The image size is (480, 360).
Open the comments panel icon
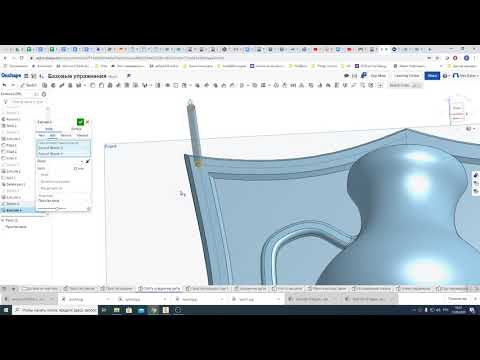tap(346, 76)
